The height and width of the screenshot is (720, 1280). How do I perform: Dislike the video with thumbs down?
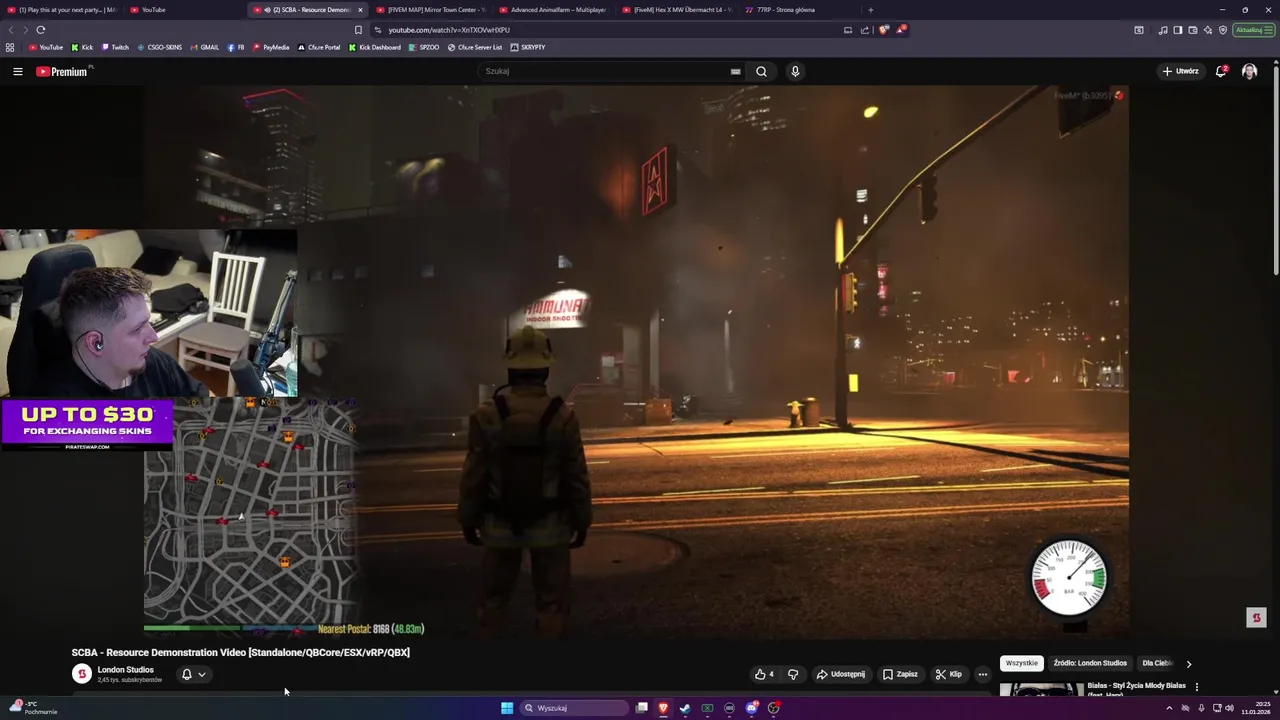pos(793,674)
